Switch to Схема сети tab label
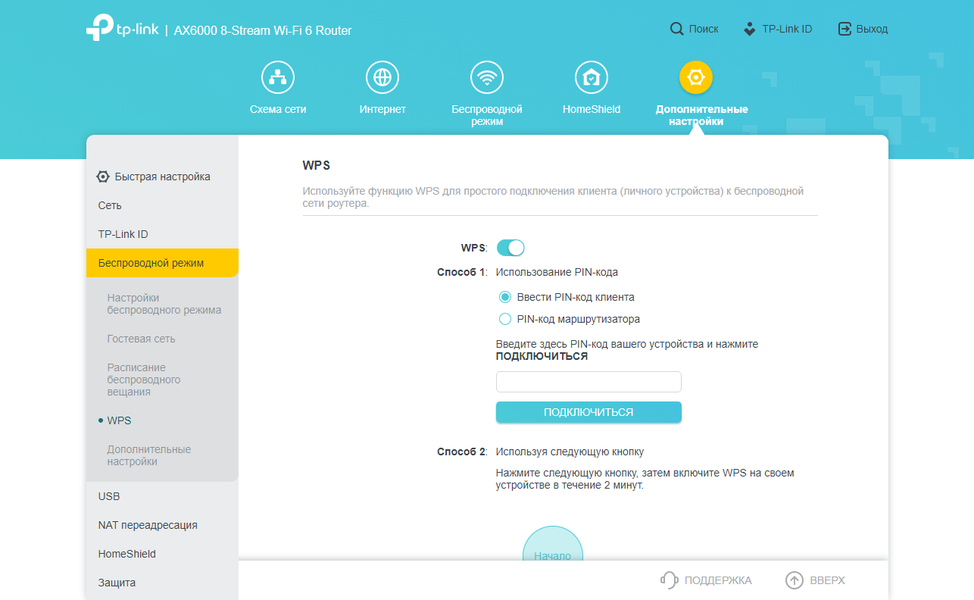The height and width of the screenshot is (600, 974). click(278, 109)
